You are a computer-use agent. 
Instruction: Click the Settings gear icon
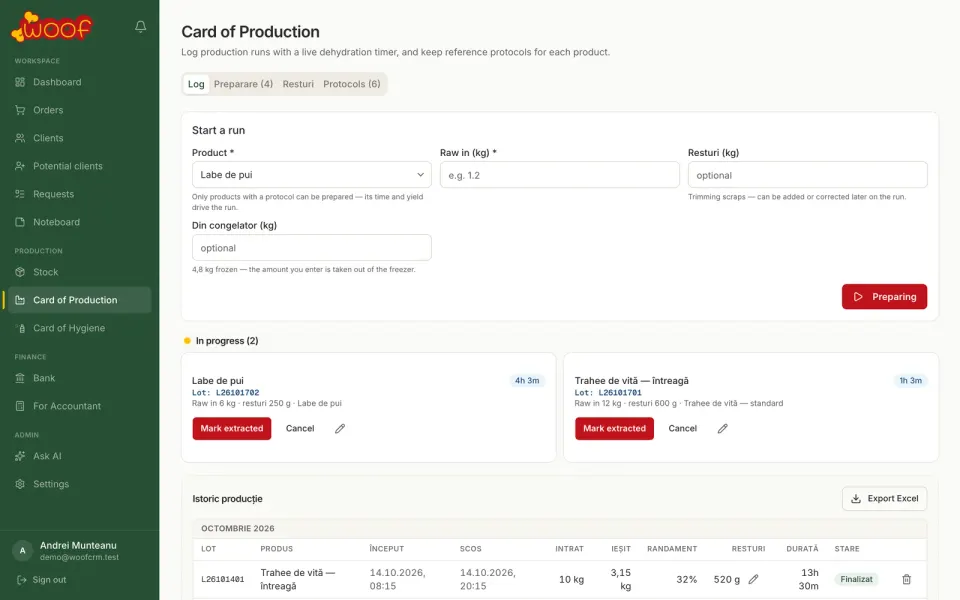coord(20,484)
